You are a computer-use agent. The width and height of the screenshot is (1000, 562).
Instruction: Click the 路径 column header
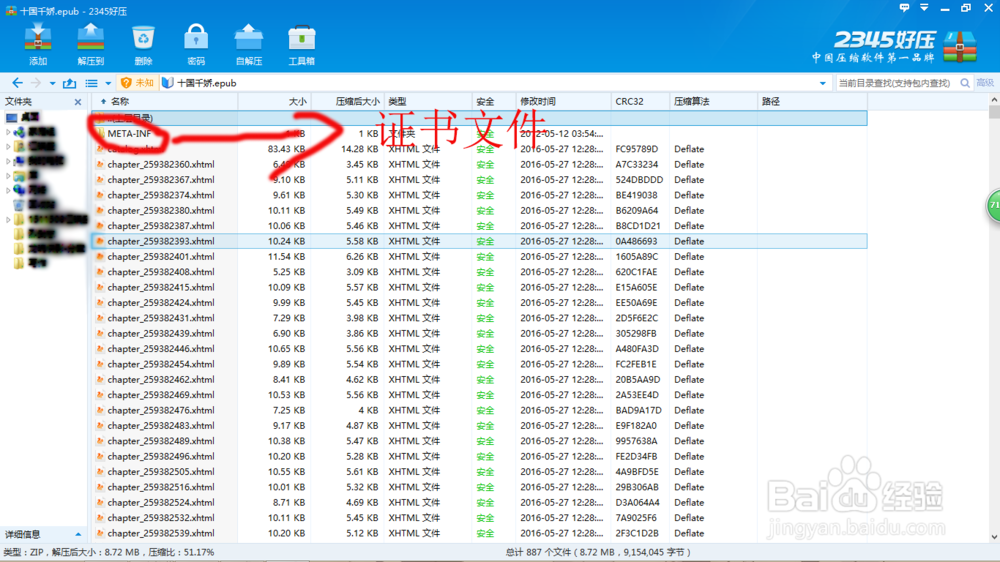point(812,101)
